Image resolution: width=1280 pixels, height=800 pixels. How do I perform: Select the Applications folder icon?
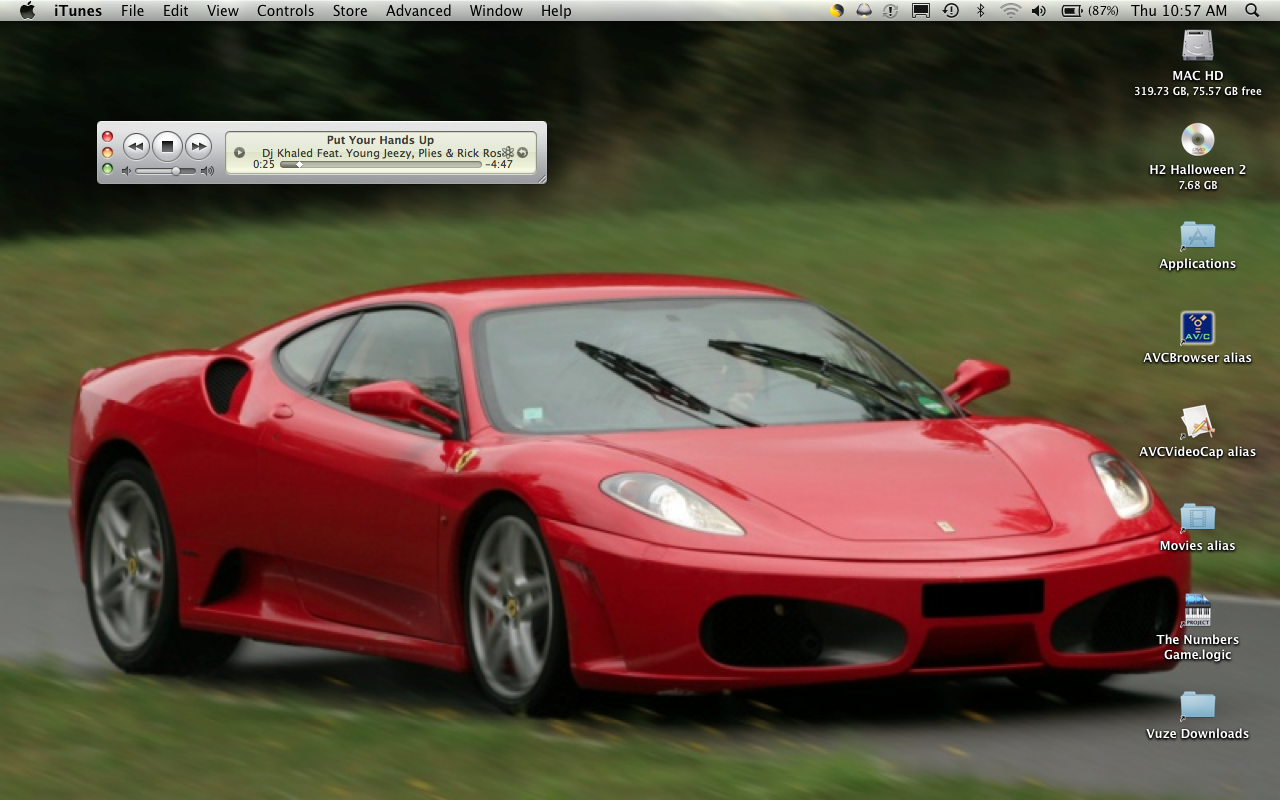point(1198,234)
